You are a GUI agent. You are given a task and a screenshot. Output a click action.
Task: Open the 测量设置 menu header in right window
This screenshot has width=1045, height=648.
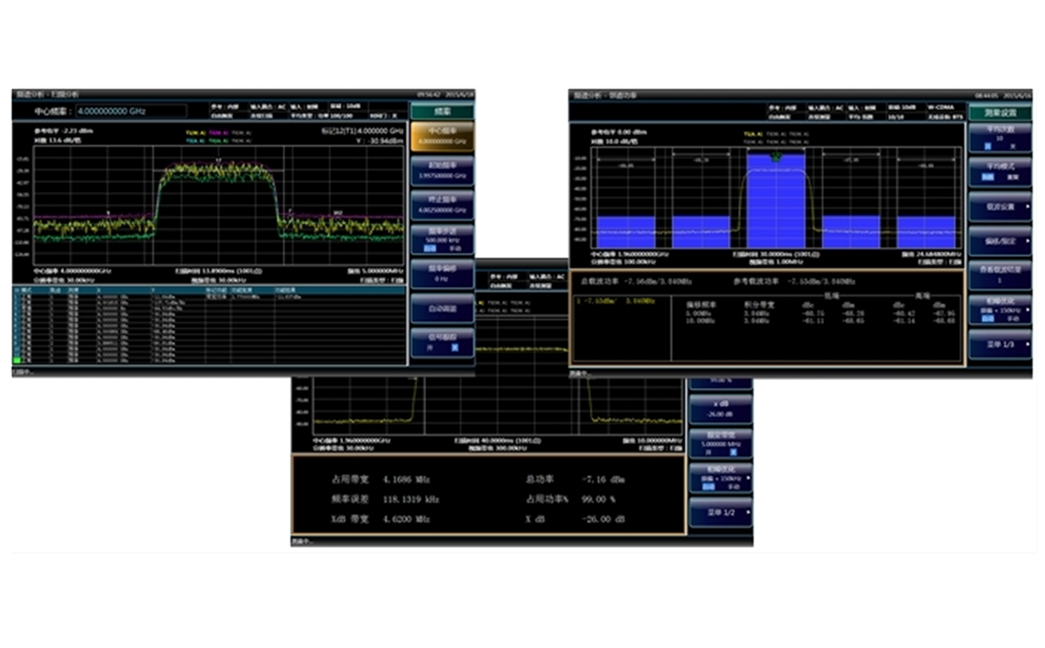(1000, 113)
